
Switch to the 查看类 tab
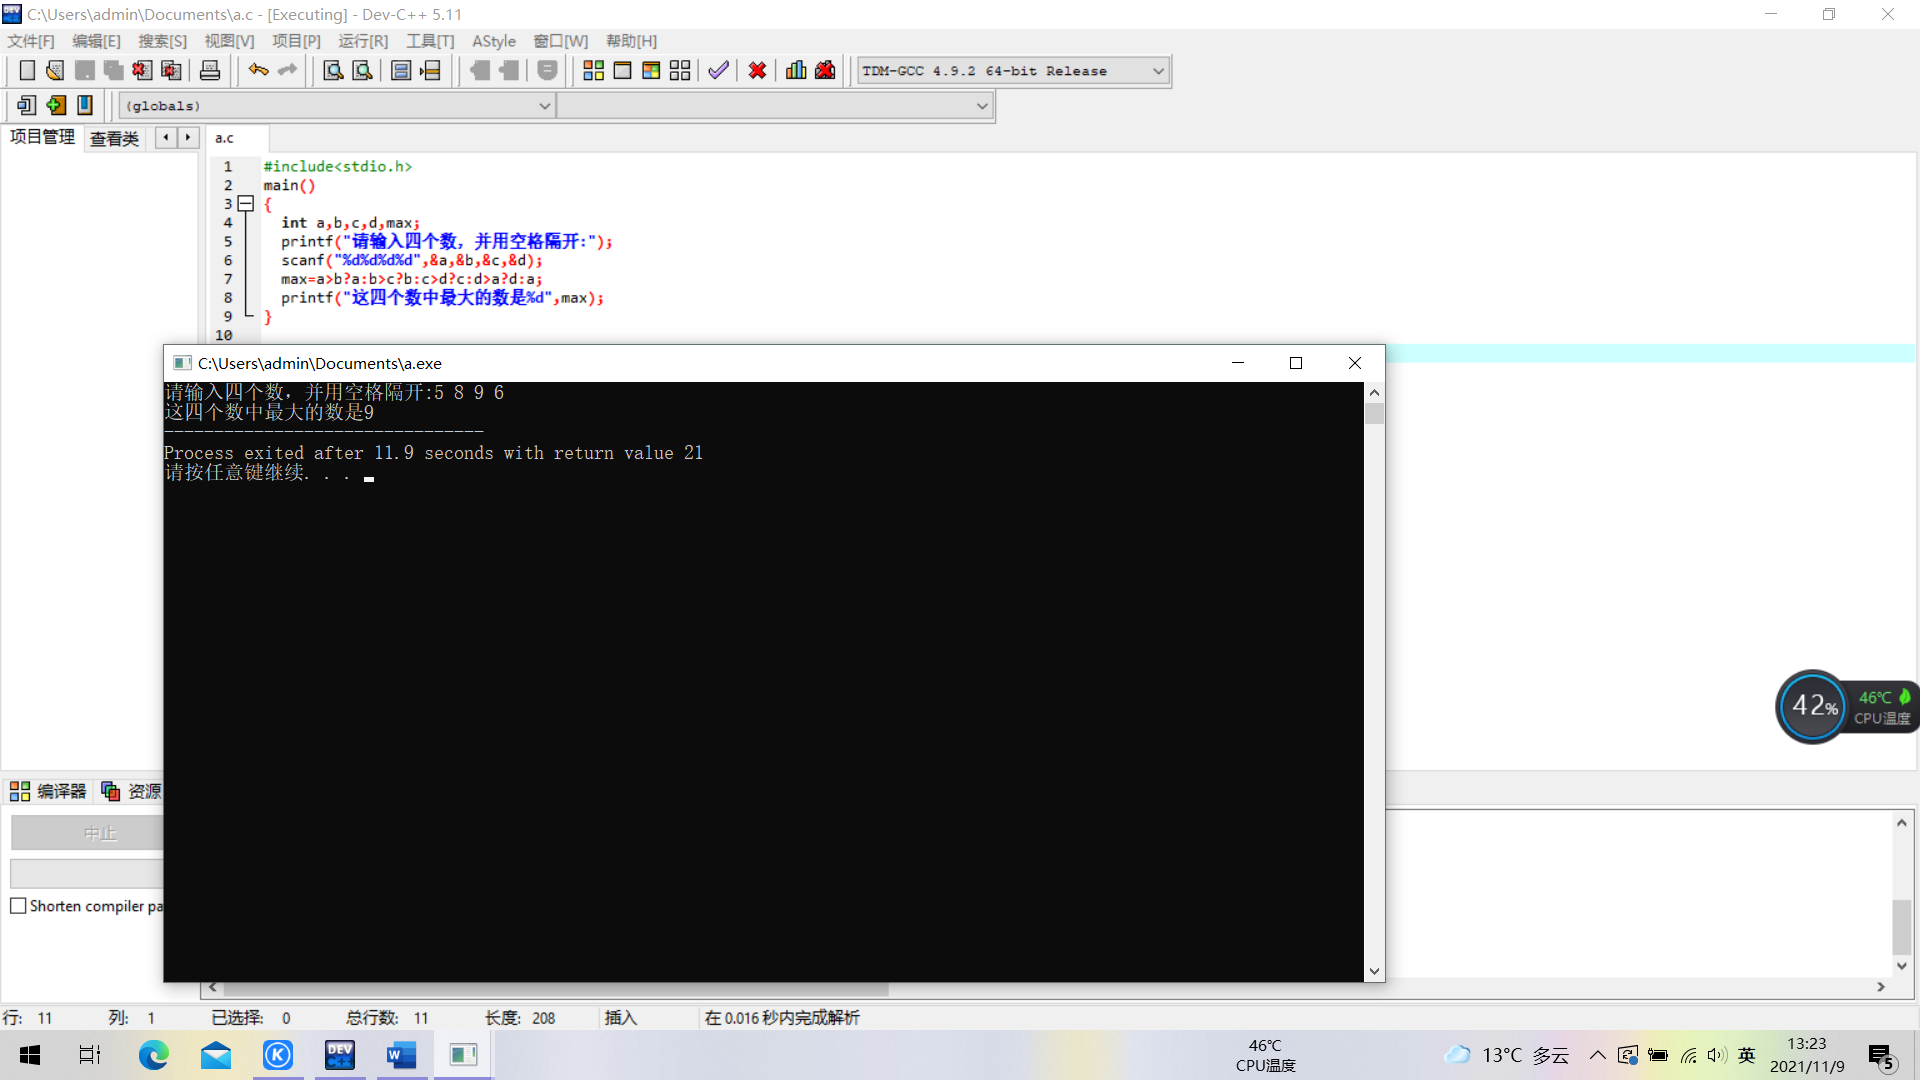click(x=114, y=139)
